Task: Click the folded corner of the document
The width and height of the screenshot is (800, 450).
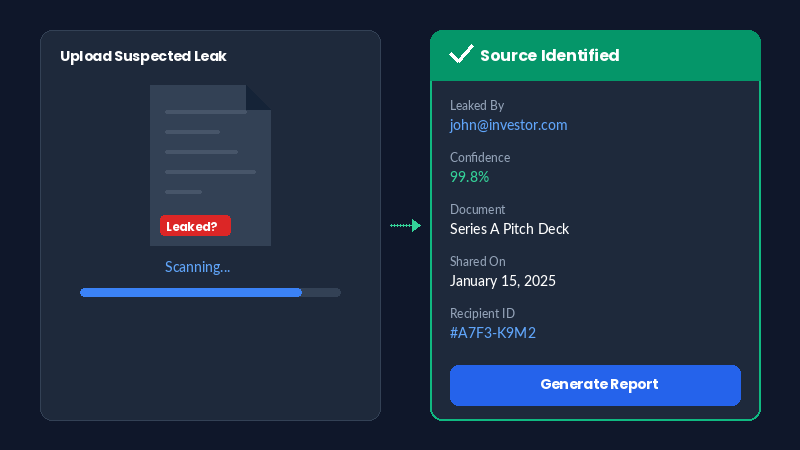Action: tap(259, 97)
